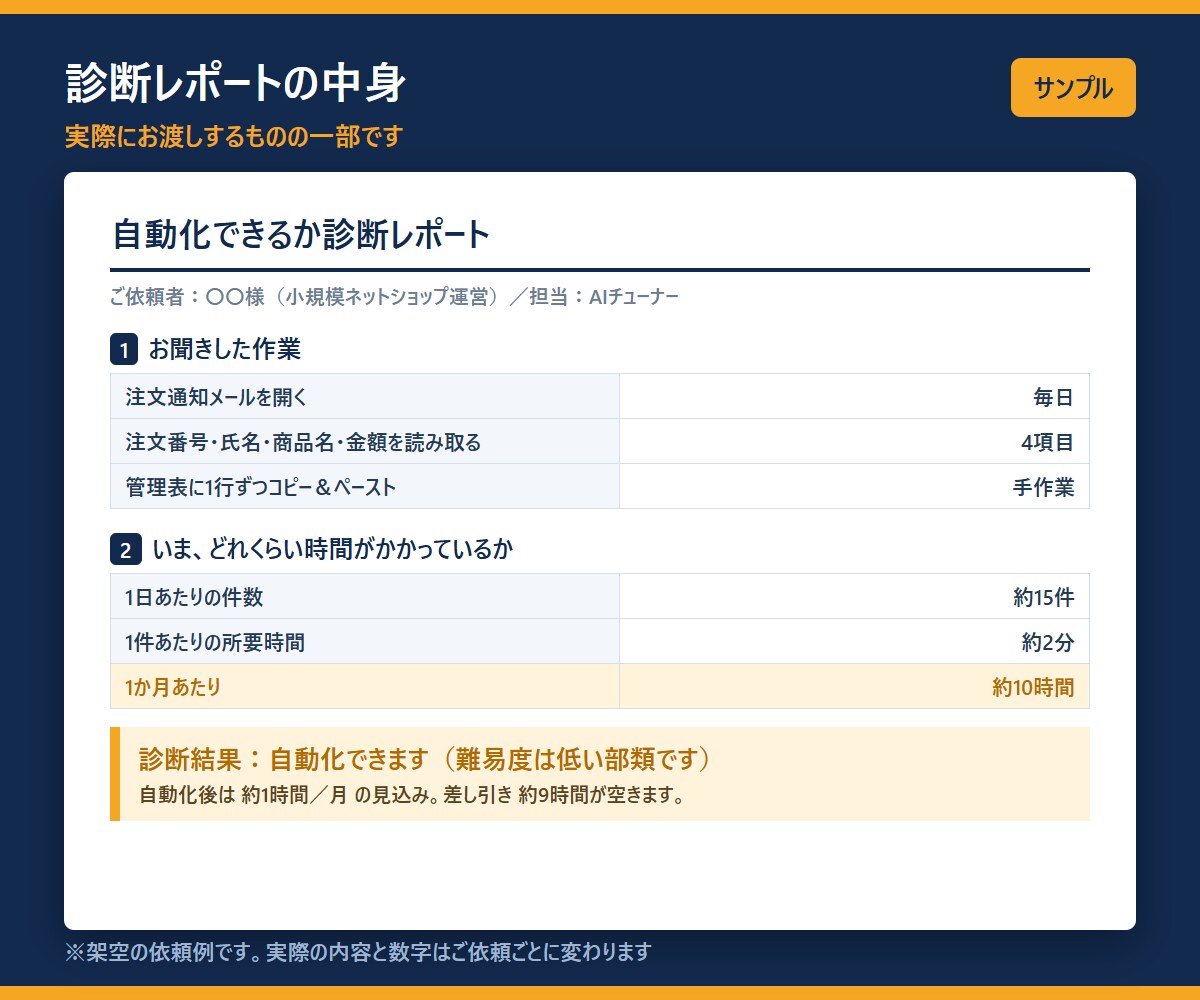
Task: Select the cell 注文番号・氏名・商品名・金額を読み取る
Action: 365,441
